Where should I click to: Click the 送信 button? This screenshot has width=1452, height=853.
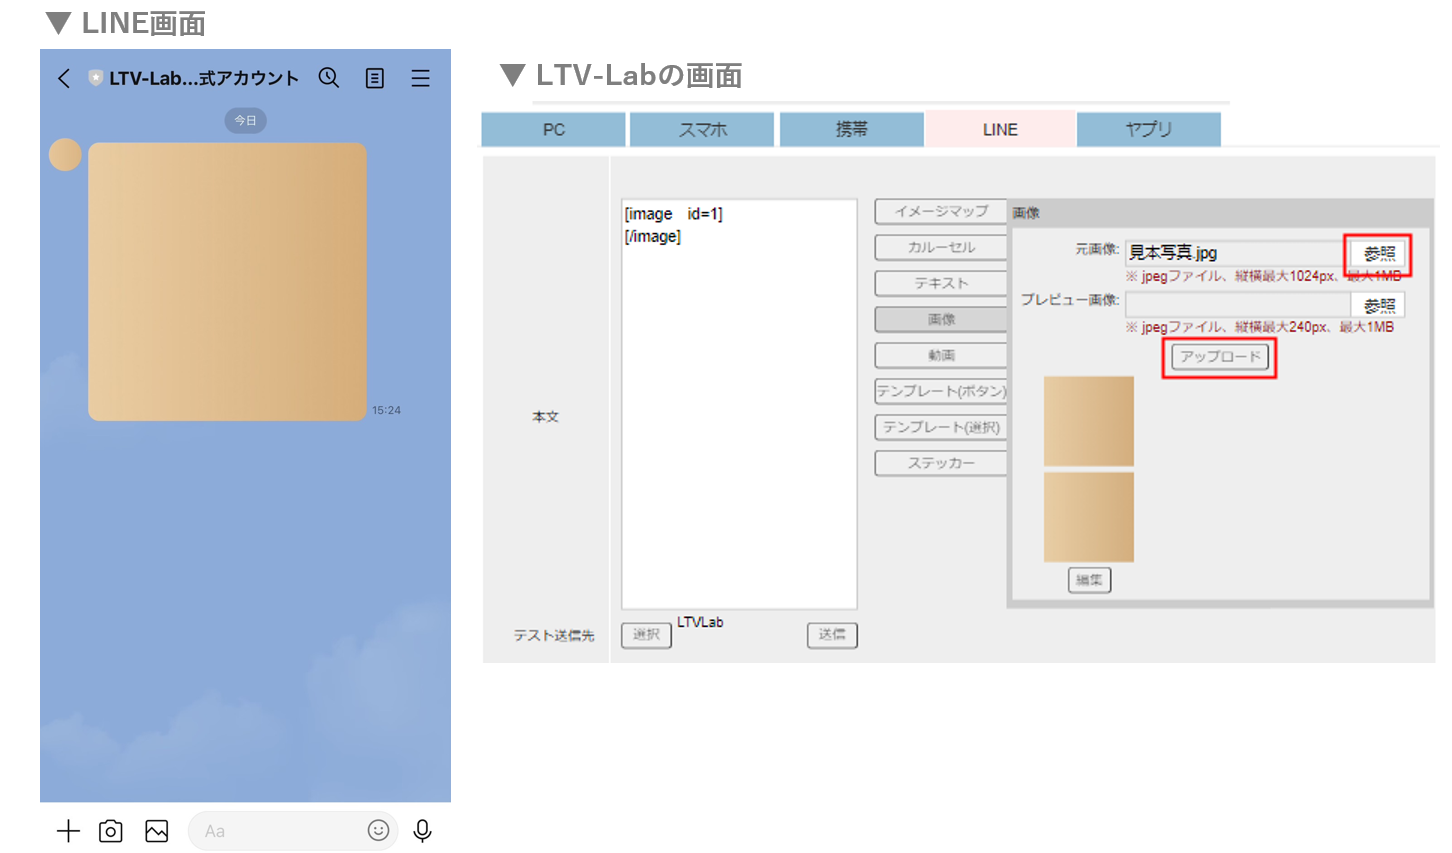[x=832, y=634]
